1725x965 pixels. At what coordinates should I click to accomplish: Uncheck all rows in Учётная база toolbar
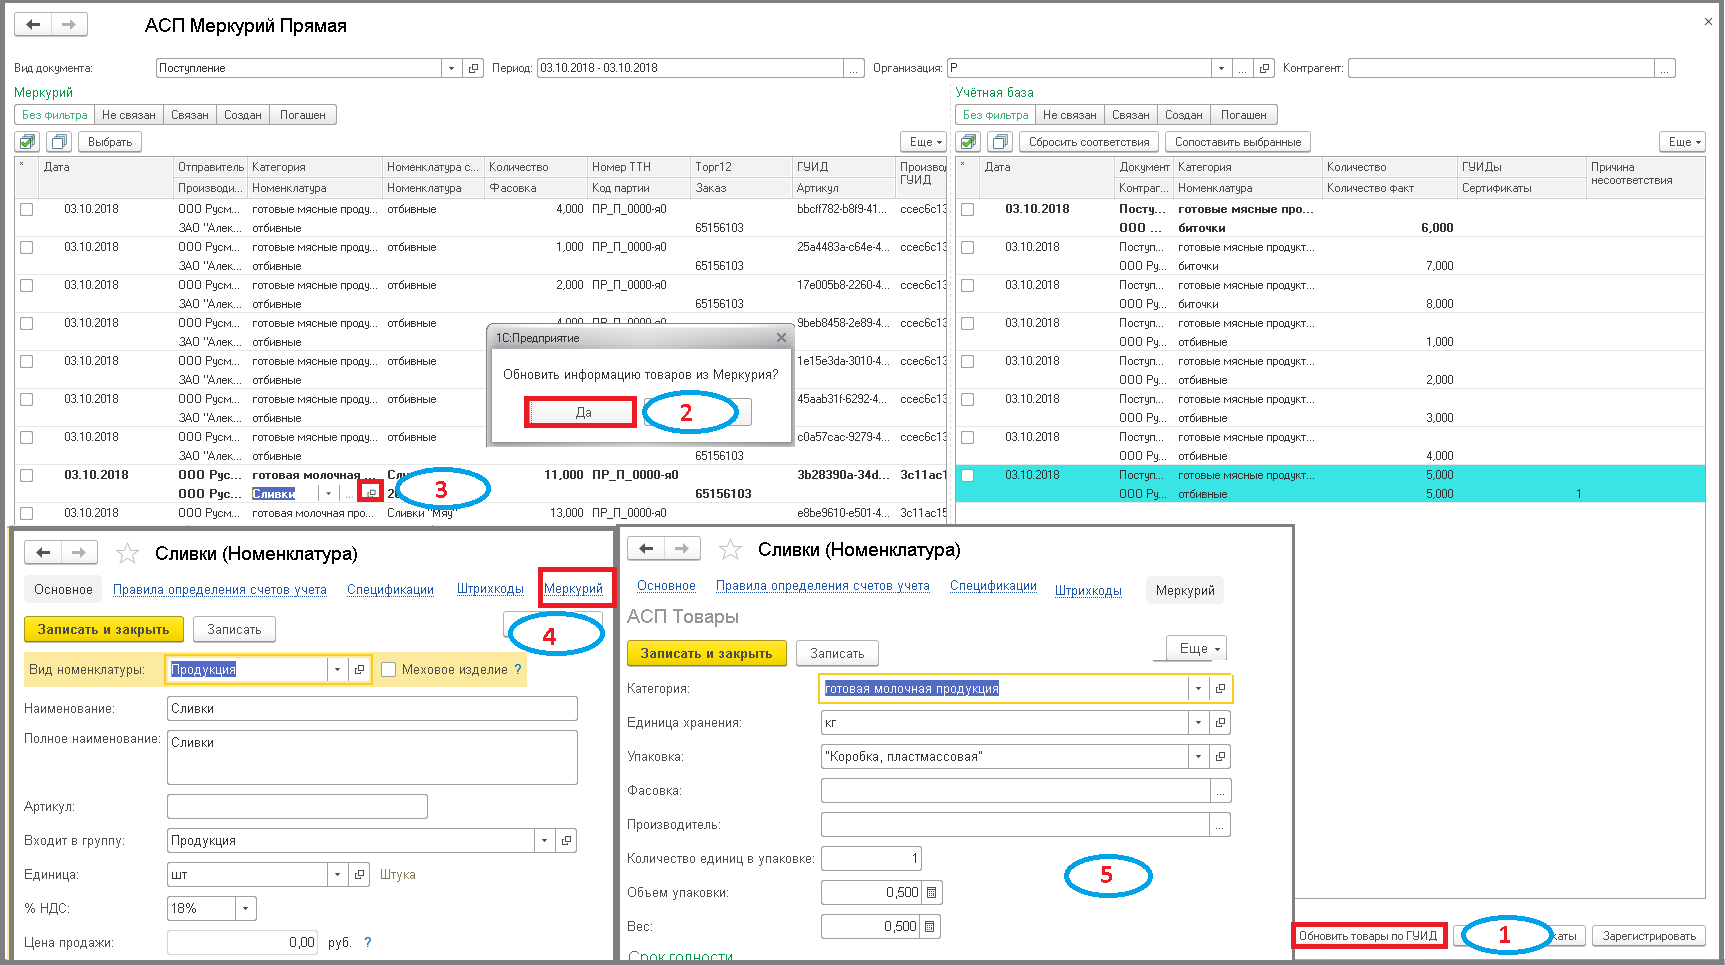pyautogui.click(x=1000, y=142)
